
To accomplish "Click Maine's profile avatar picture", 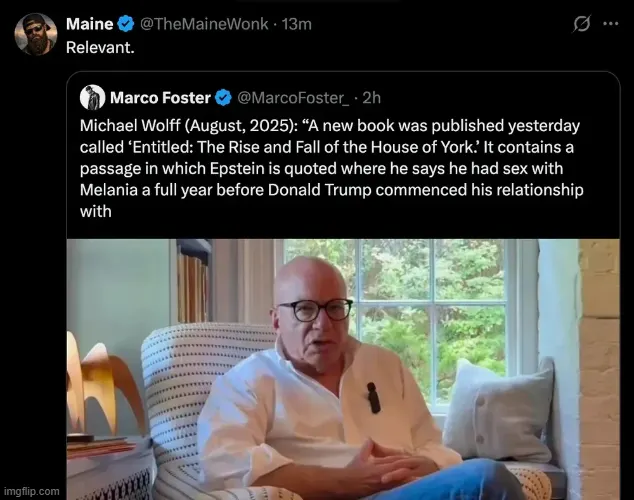I will pos(36,34).
